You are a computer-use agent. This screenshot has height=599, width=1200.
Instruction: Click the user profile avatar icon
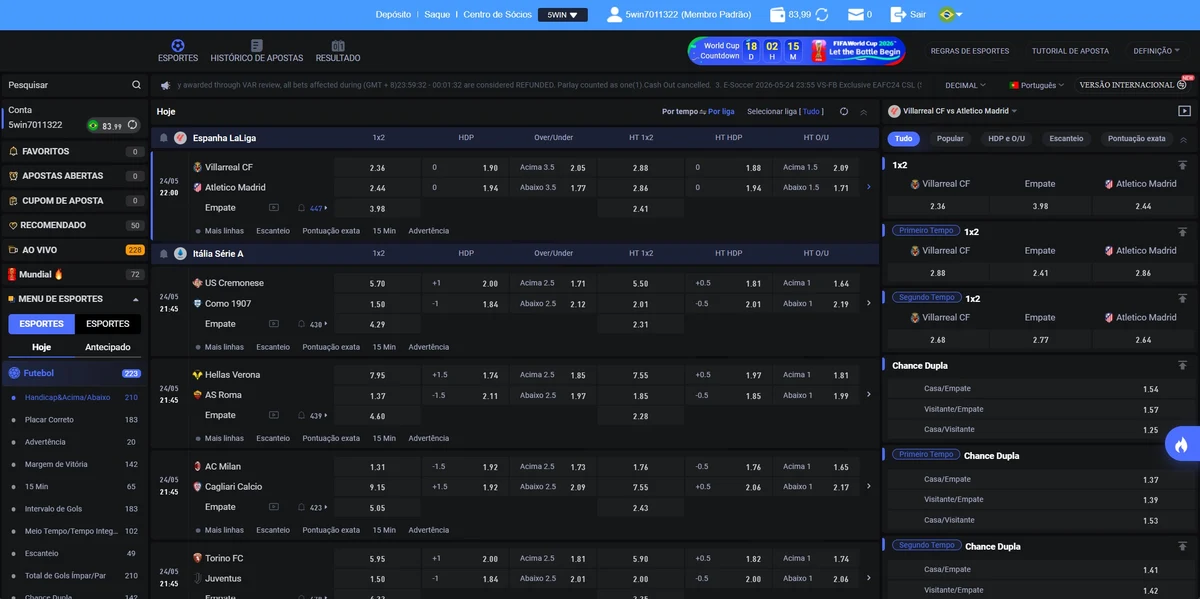pos(614,15)
